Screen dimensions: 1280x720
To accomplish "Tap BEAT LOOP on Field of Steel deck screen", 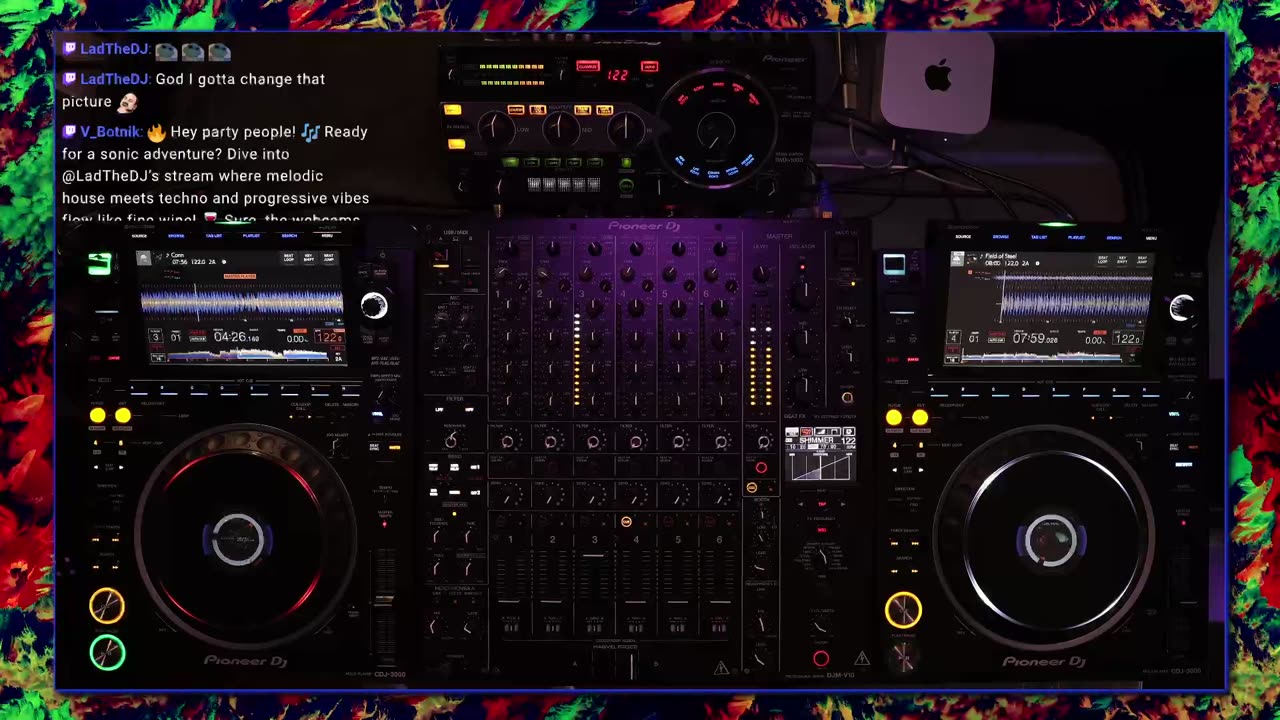I will (1102, 259).
